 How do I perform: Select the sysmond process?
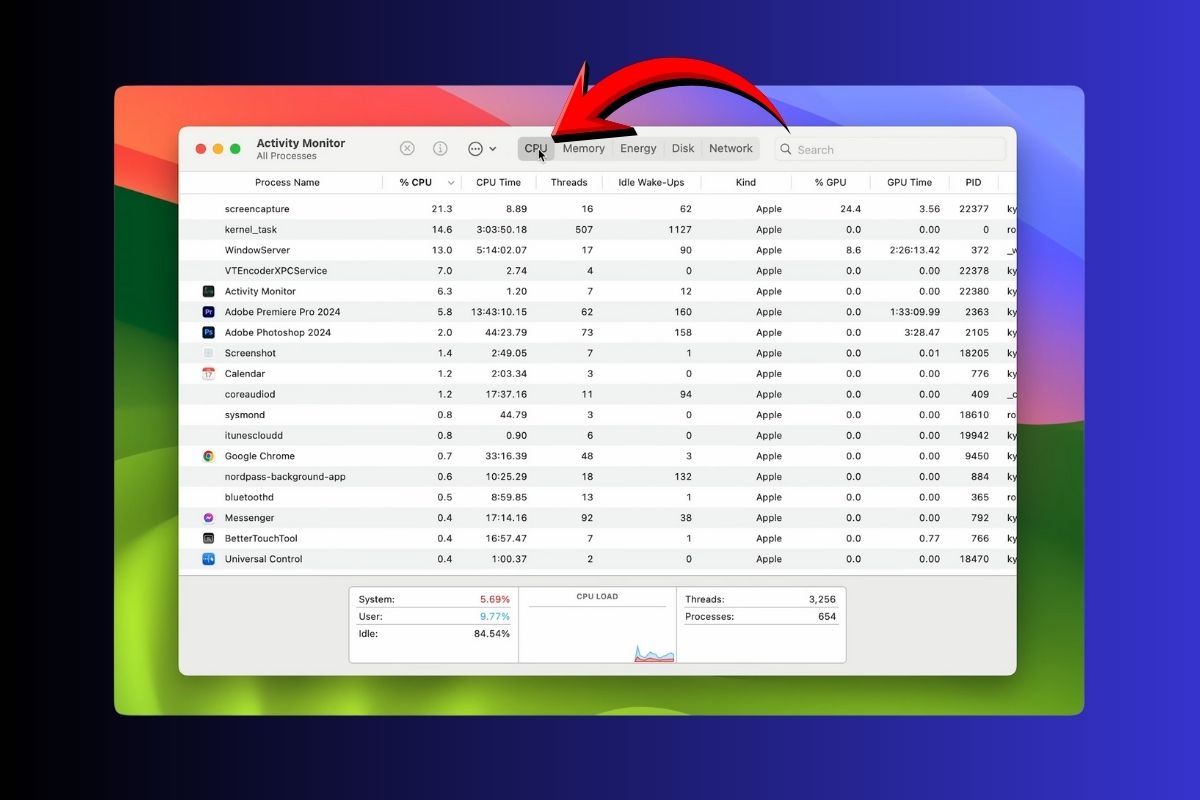point(245,415)
